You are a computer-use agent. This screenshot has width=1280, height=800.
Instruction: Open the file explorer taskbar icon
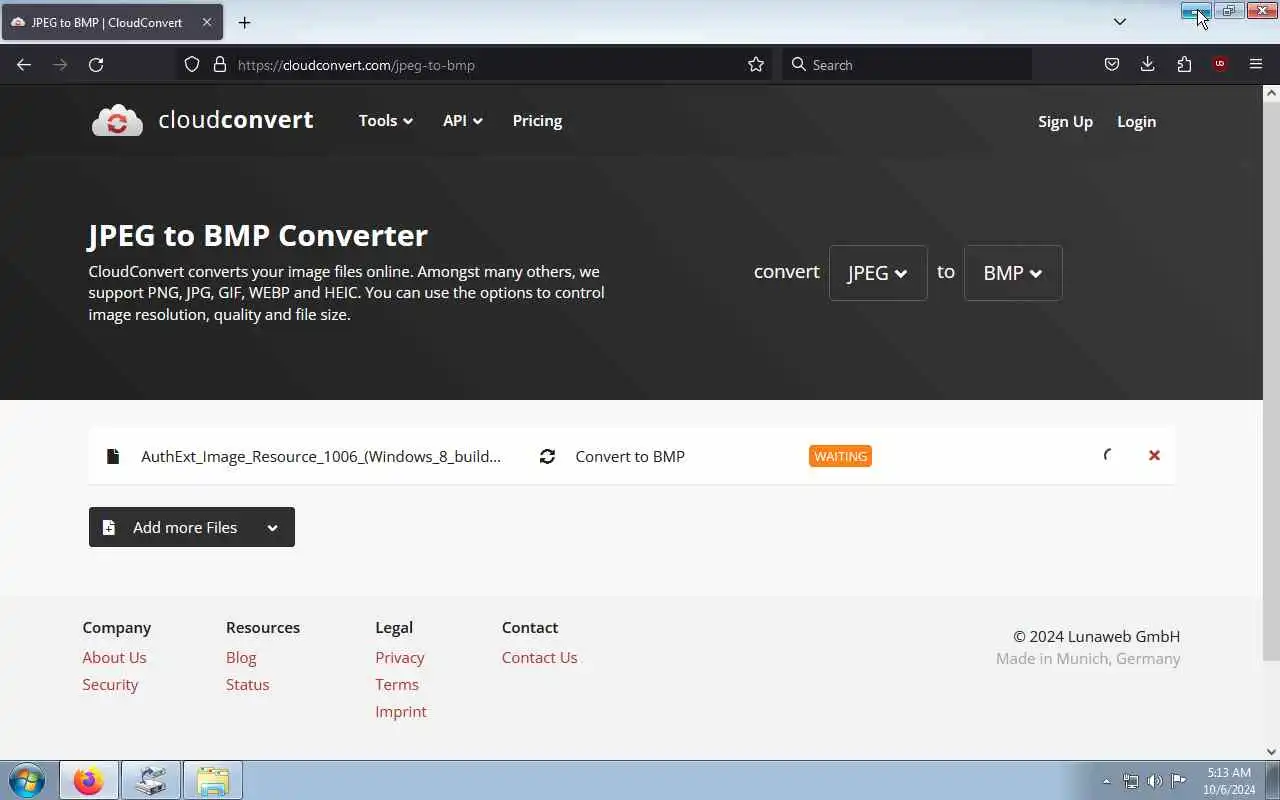pos(212,780)
